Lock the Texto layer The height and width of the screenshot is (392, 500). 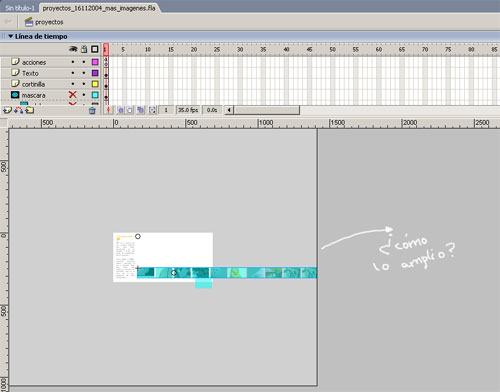coord(84,73)
